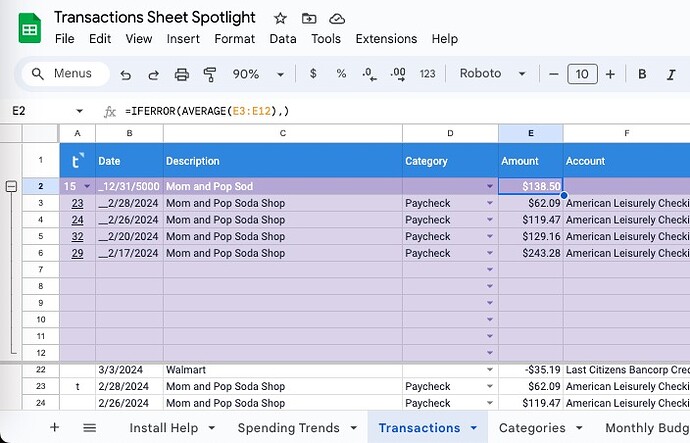
Task: Follow the link 24 in column A
Action: (77, 220)
